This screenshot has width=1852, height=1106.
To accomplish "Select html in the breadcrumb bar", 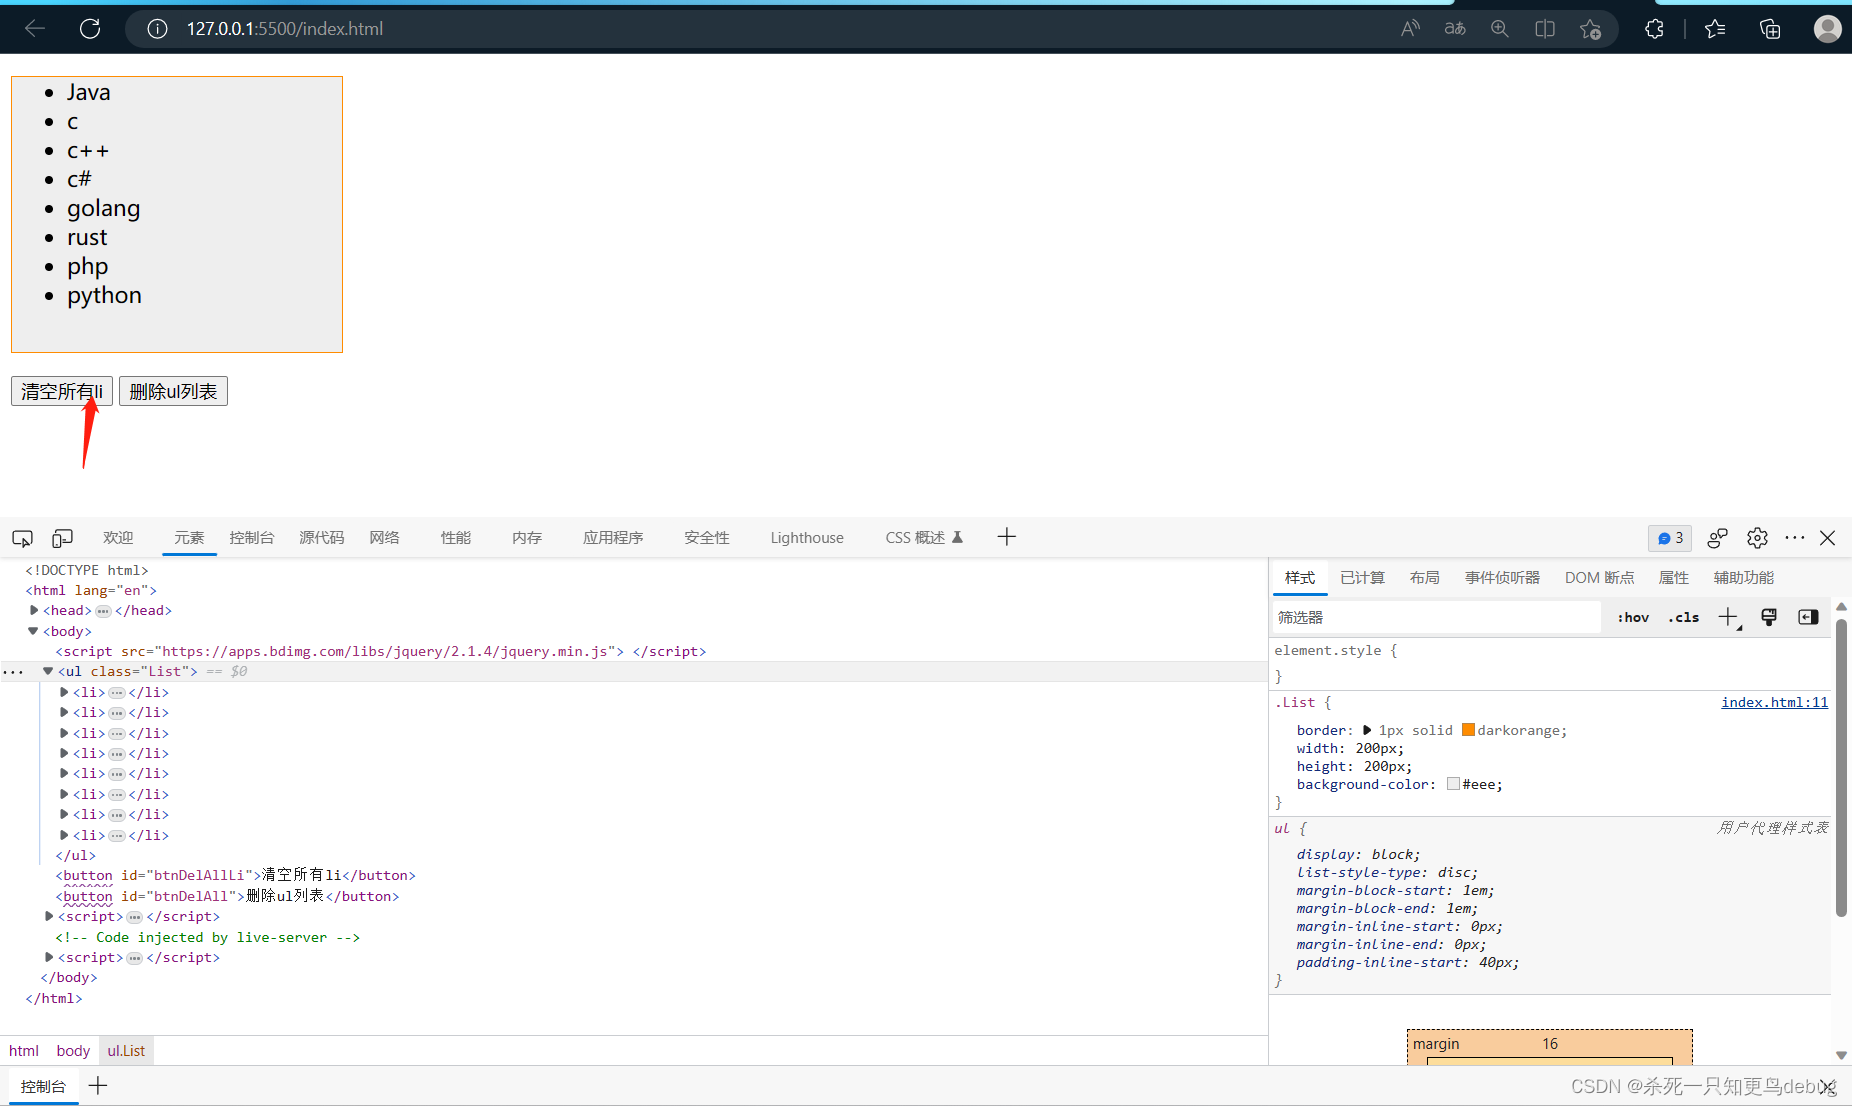I will tap(24, 1051).
